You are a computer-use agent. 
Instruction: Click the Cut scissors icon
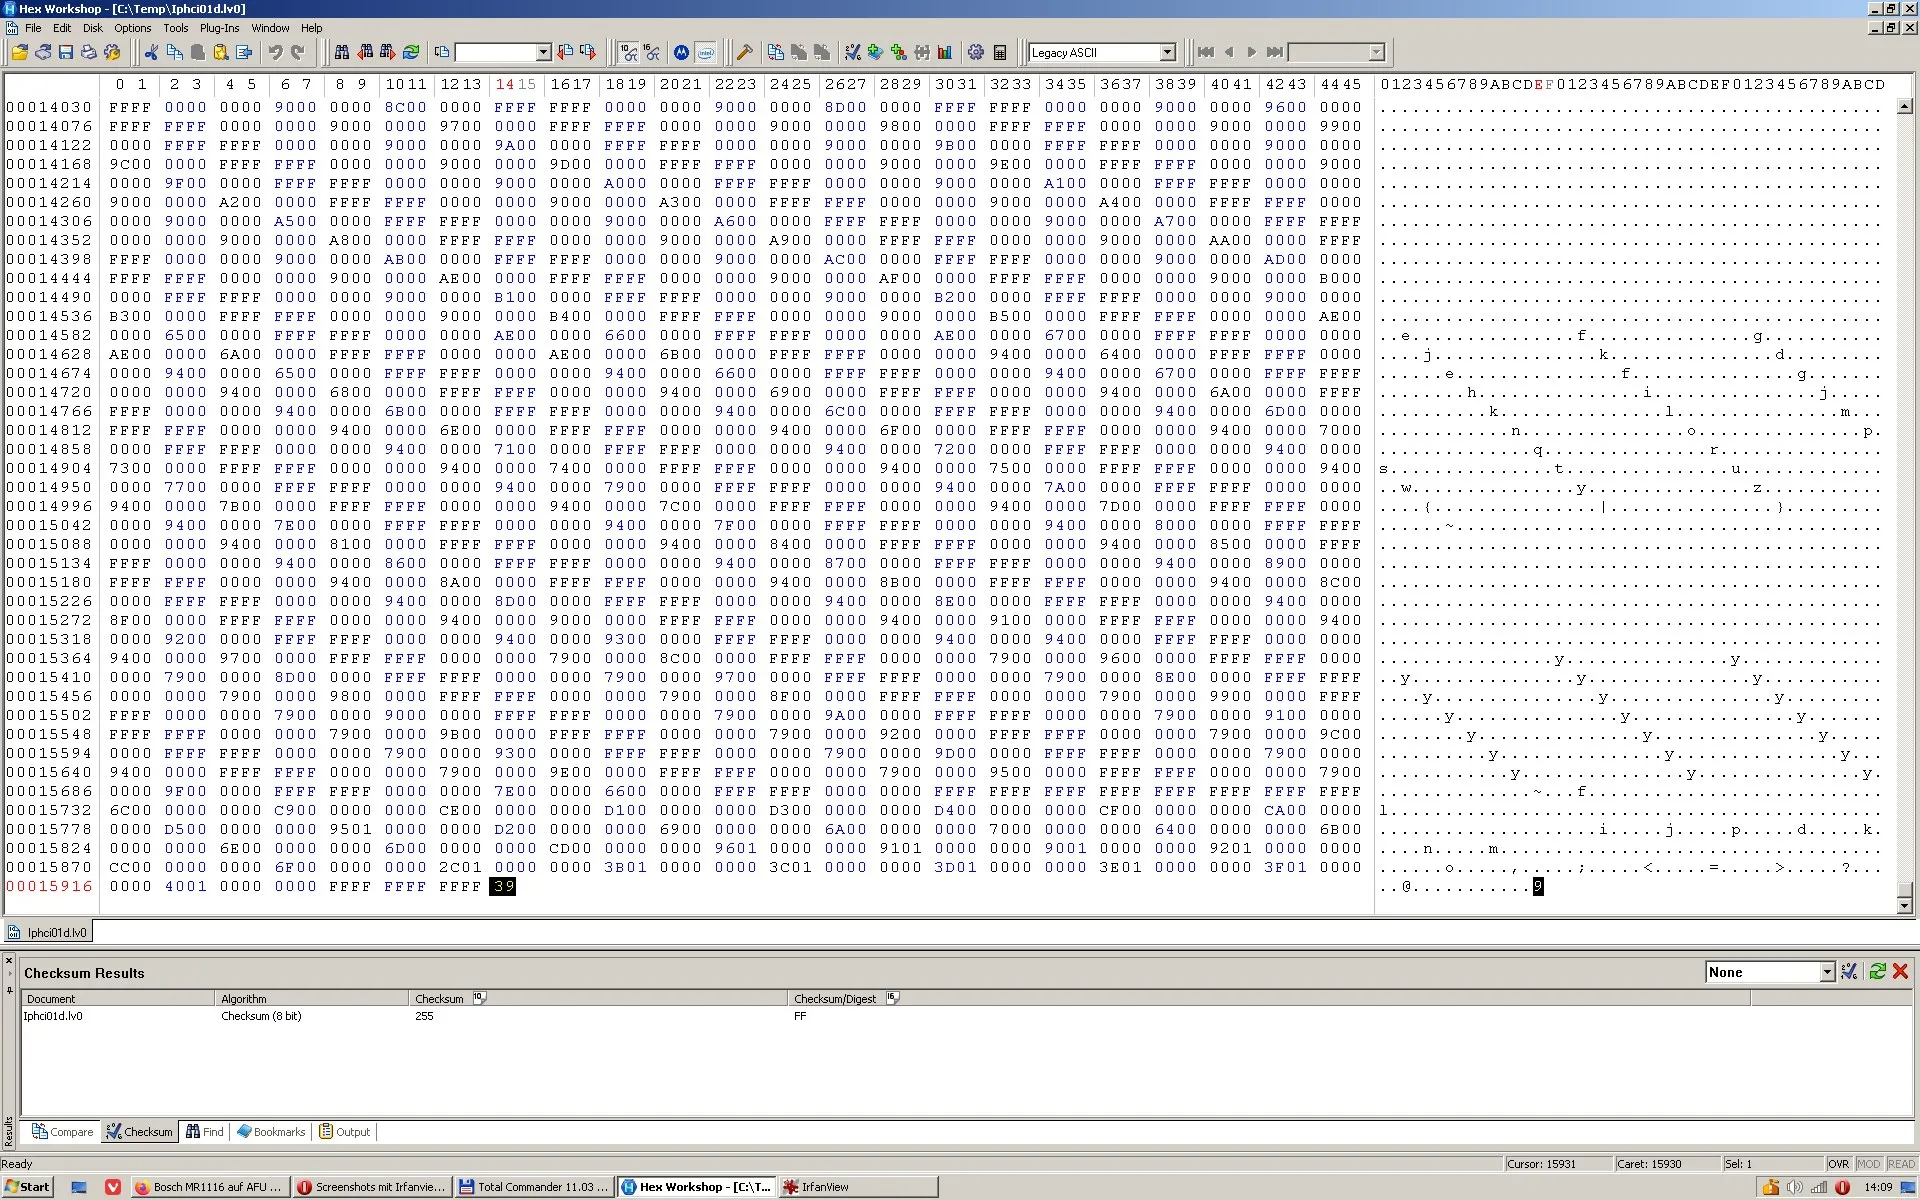(151, 52)
